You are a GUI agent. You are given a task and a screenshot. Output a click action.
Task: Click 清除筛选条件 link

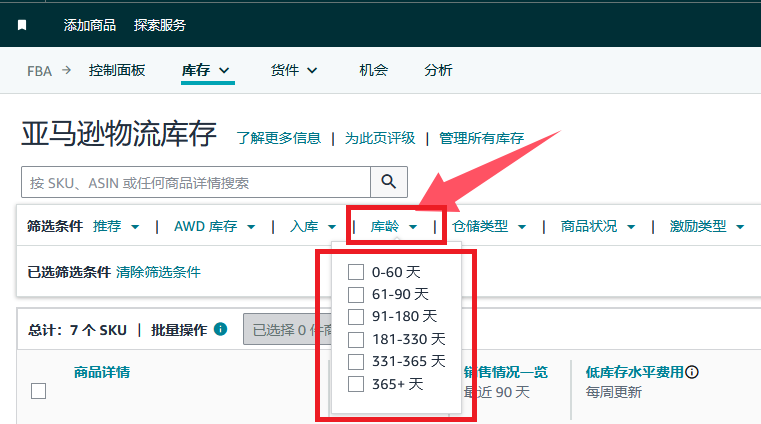coord(158,272)
